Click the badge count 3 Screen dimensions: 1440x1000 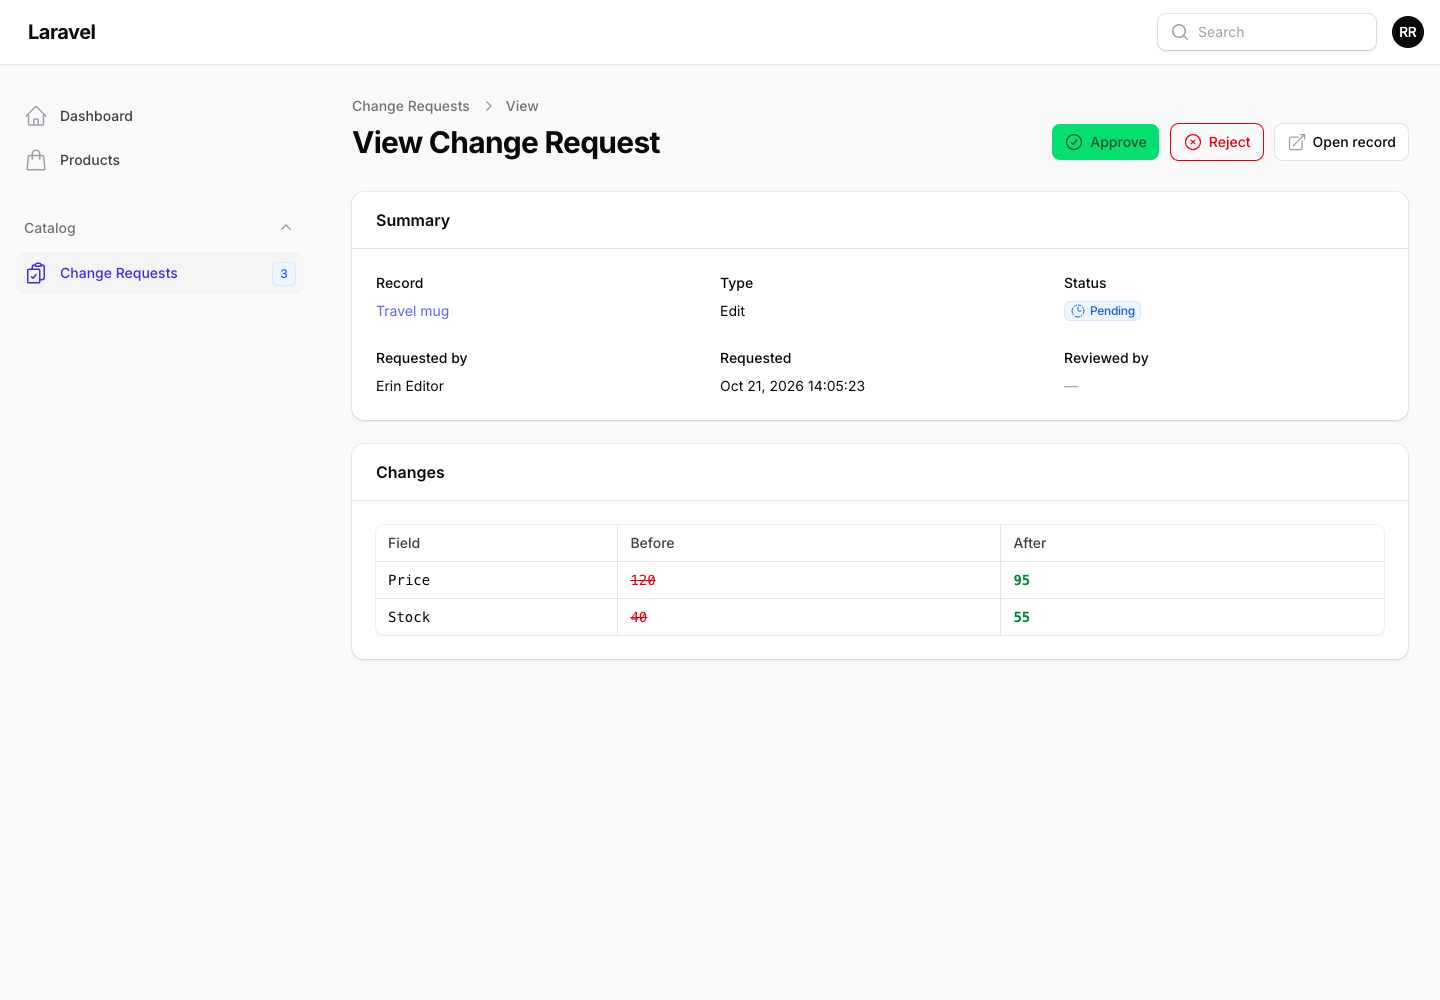284,273
